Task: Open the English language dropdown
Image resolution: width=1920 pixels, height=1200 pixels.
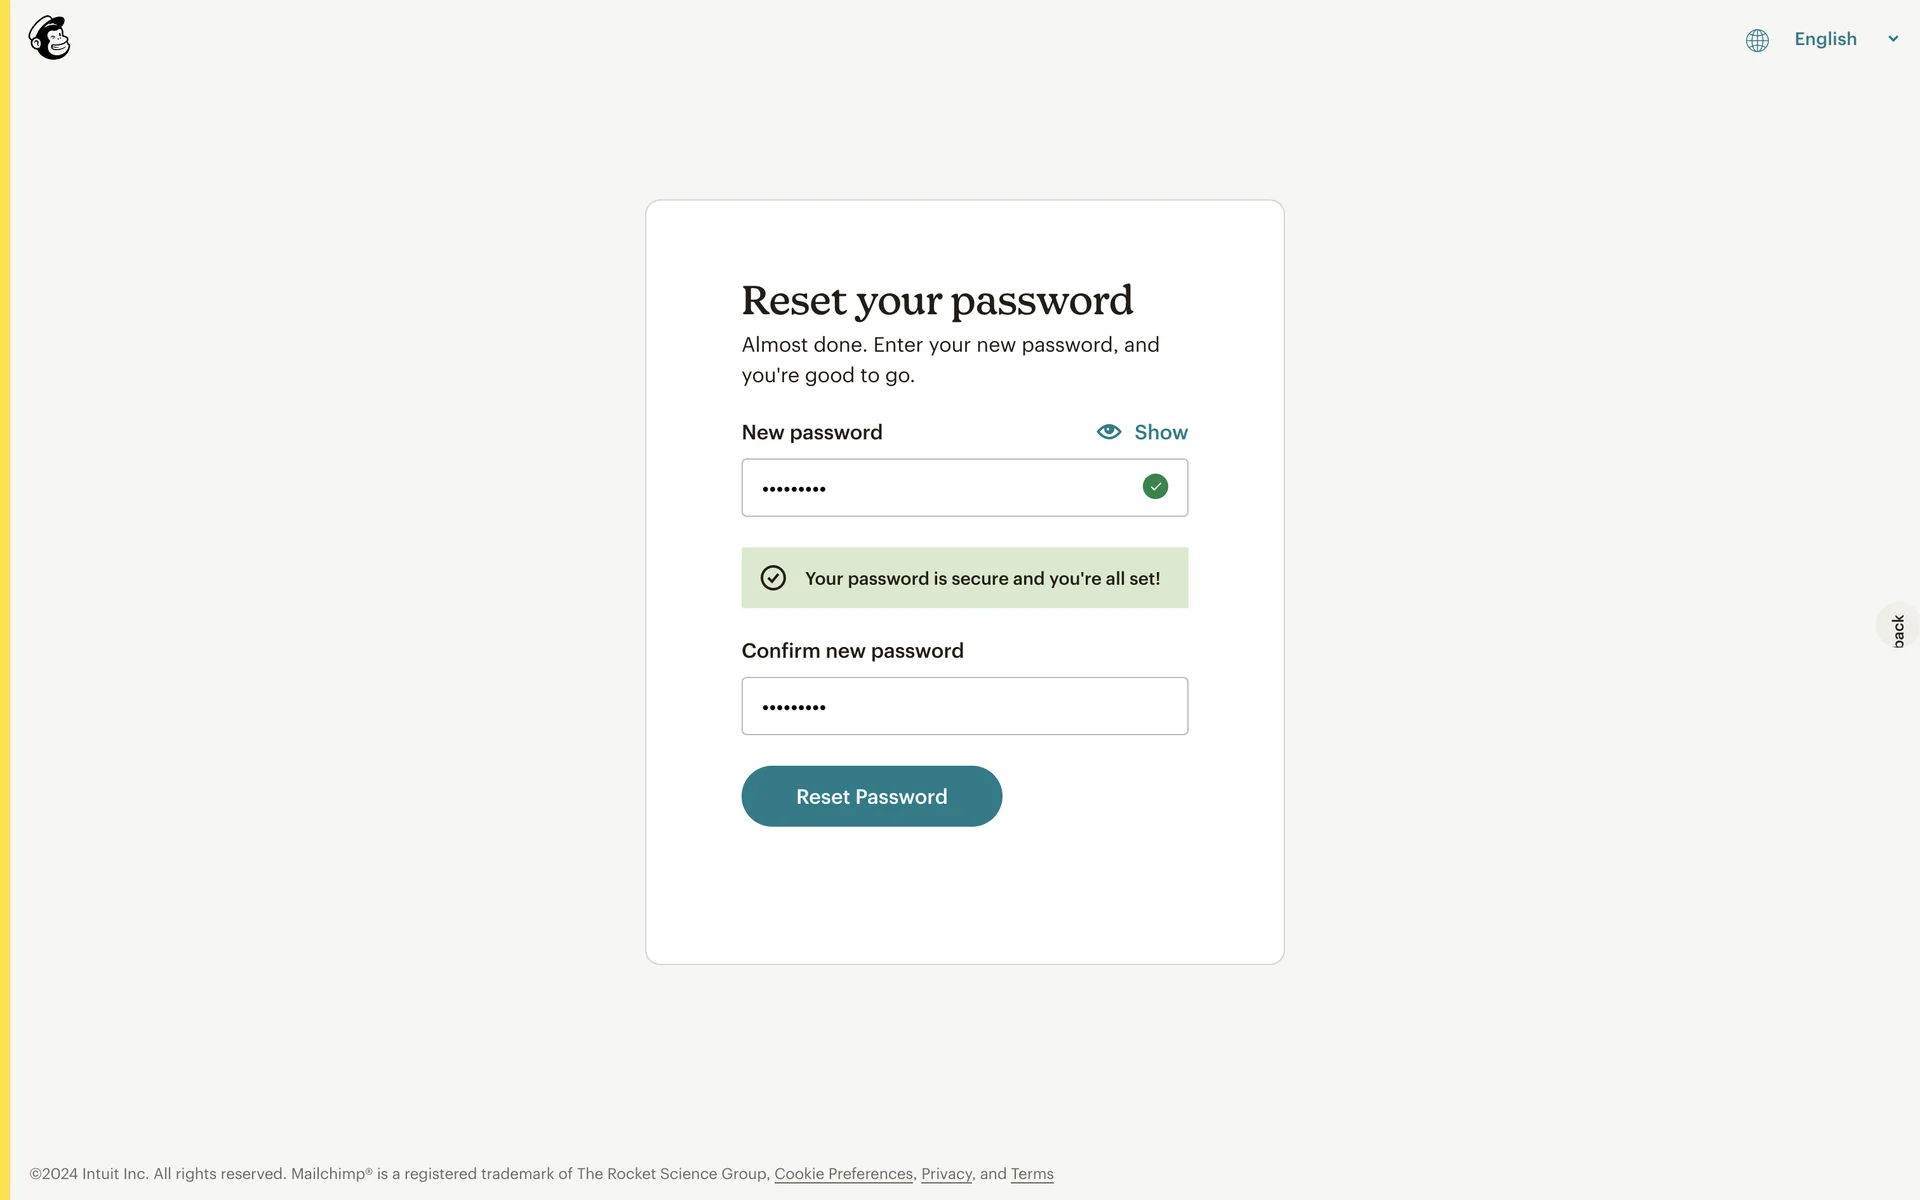Action: pyautogui.click(x=1825, y=39)
